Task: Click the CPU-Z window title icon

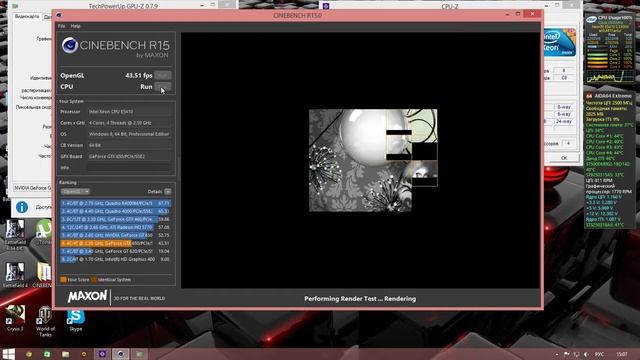Action: click(x=326, y=6)
